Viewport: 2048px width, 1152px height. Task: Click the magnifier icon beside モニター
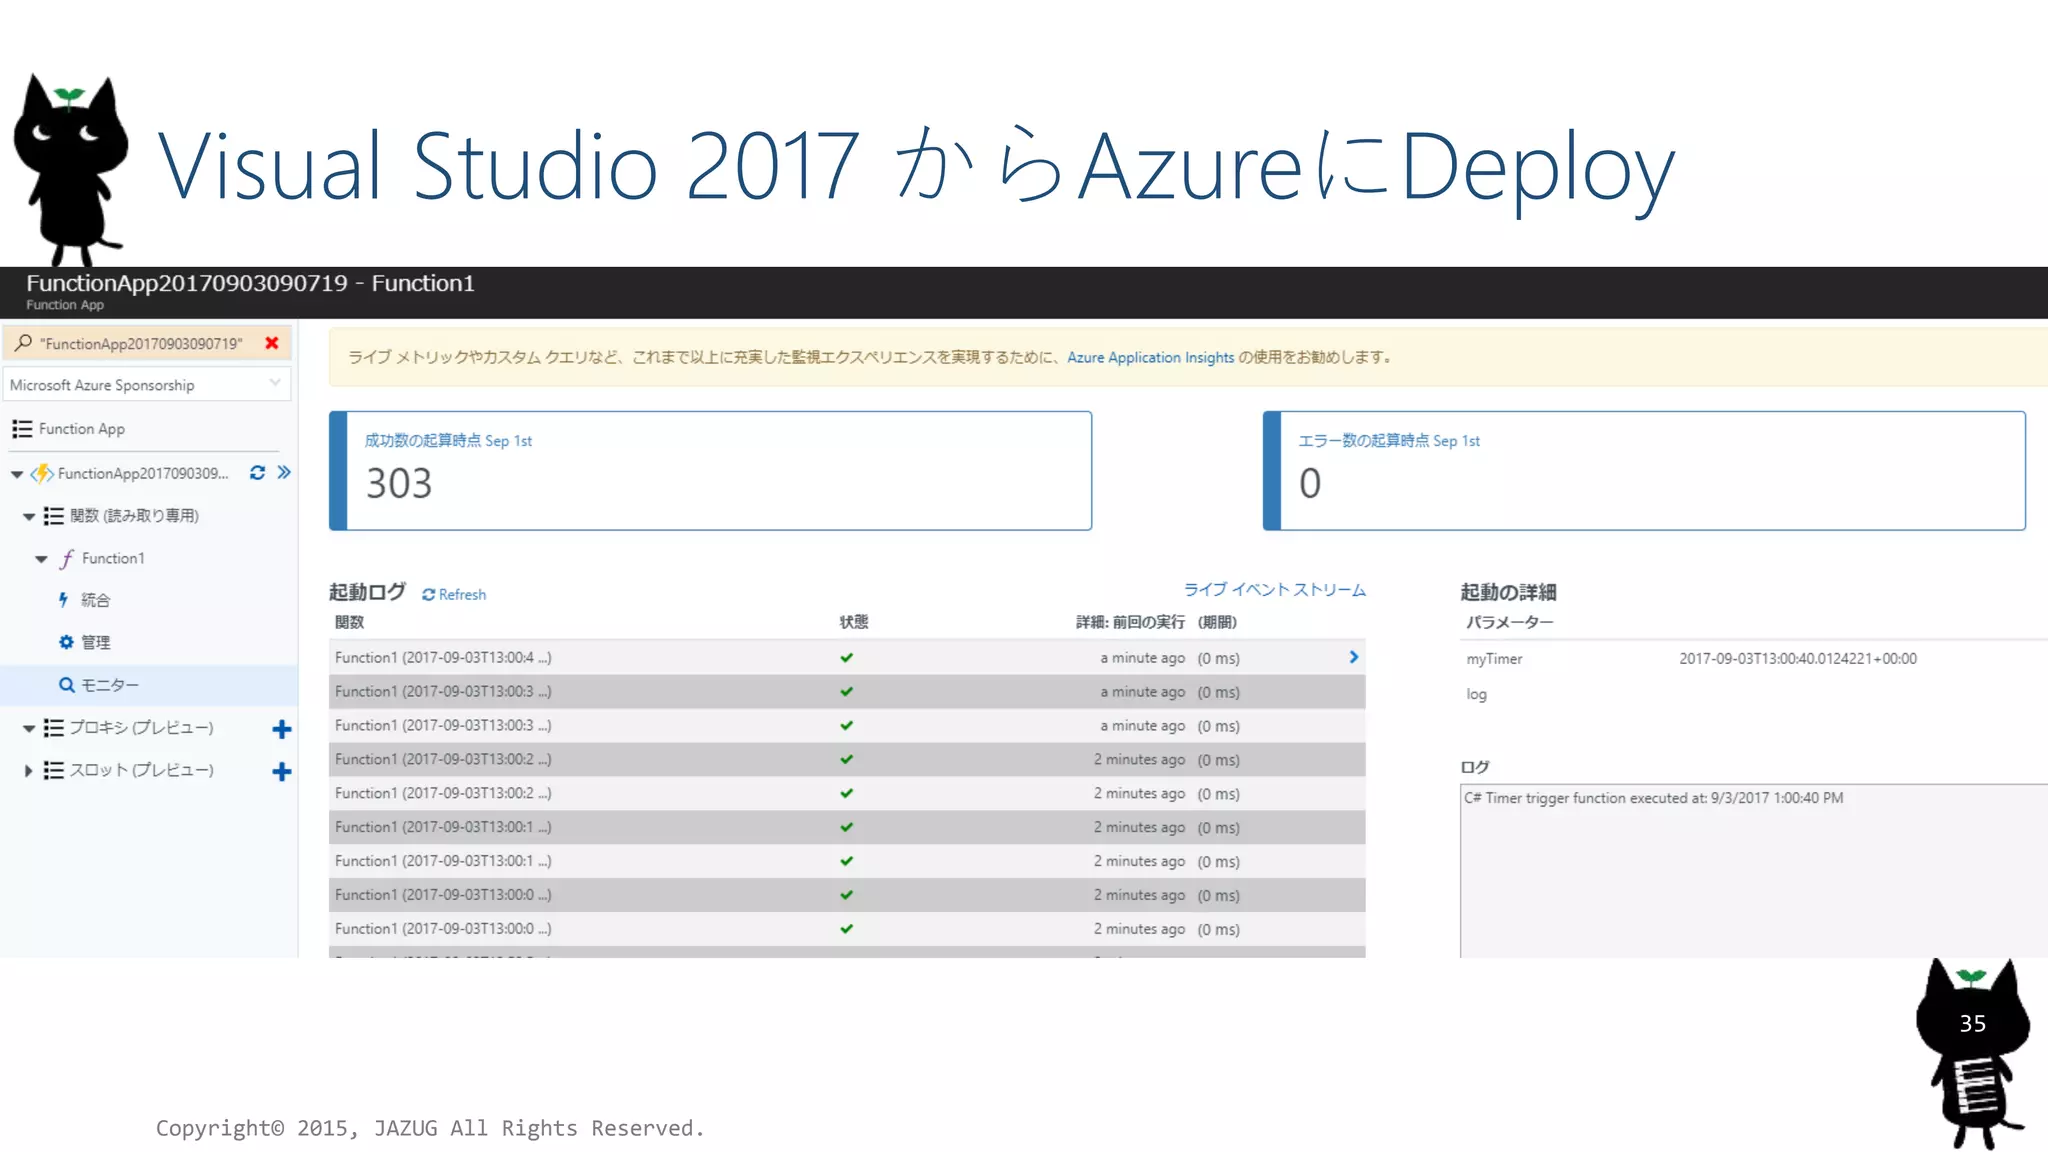coord(66,685)
